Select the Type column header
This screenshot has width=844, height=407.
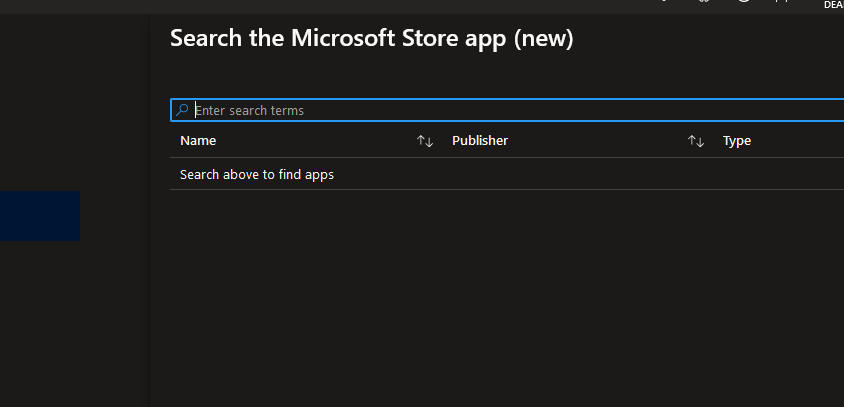(x=736, y=141)
